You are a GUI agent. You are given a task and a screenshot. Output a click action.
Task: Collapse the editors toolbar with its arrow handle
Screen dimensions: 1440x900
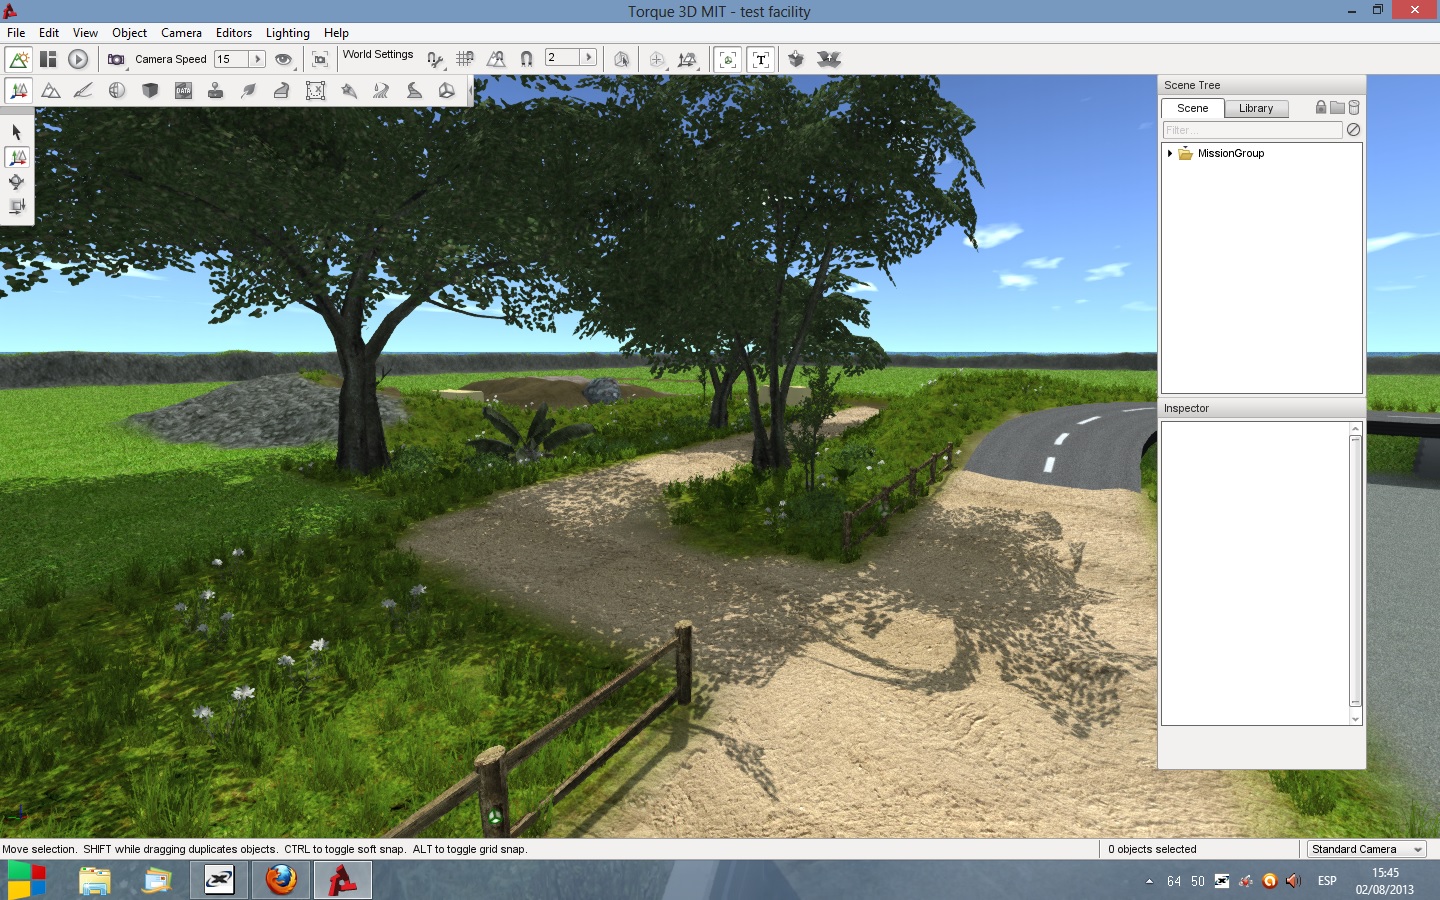point(470,91)
